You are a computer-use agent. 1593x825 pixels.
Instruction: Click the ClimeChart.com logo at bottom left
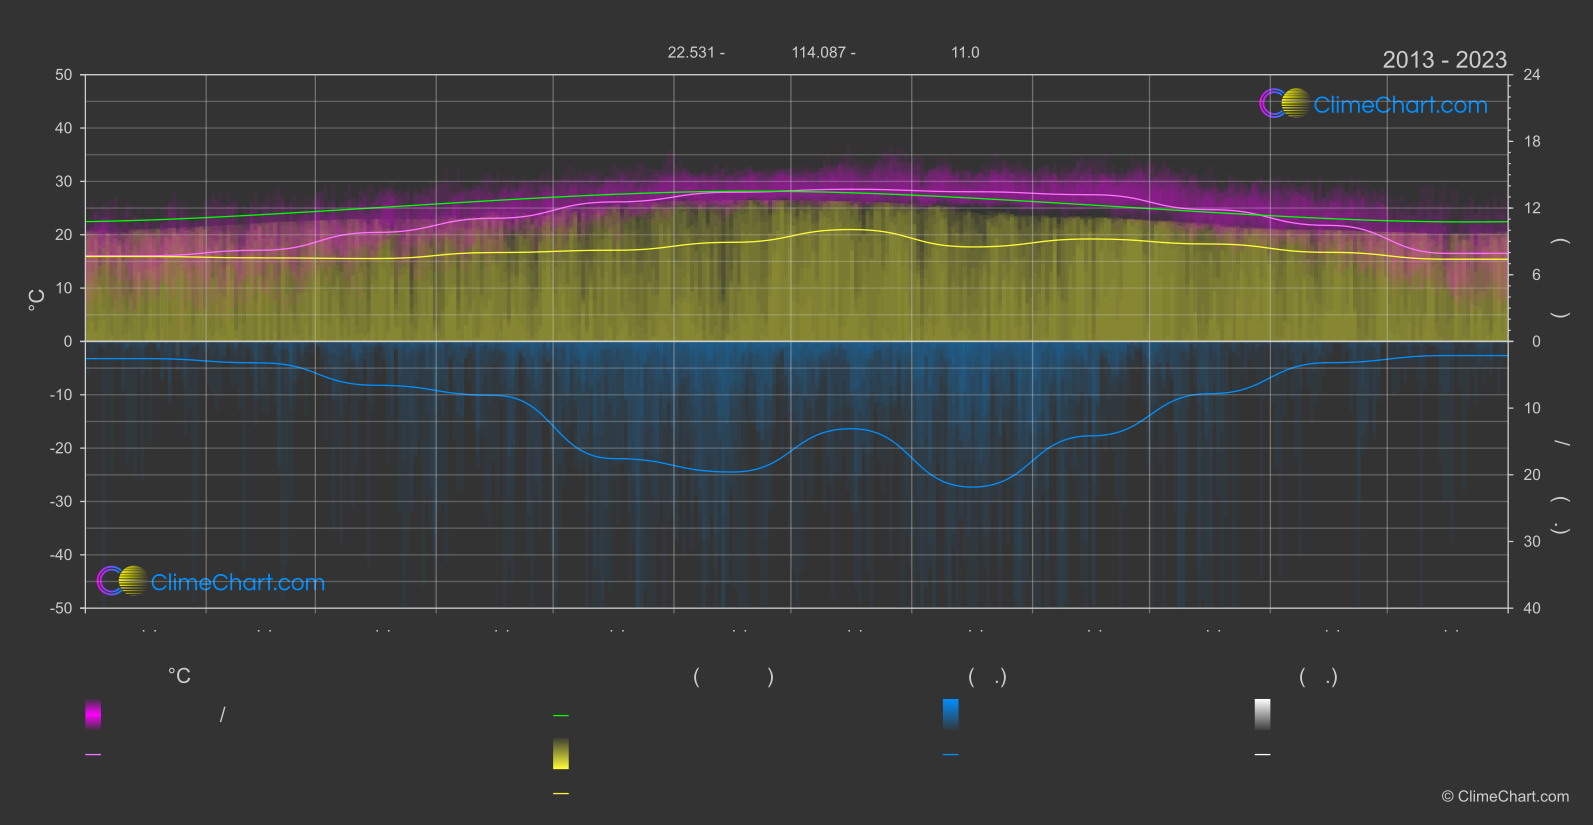point(211,581)
